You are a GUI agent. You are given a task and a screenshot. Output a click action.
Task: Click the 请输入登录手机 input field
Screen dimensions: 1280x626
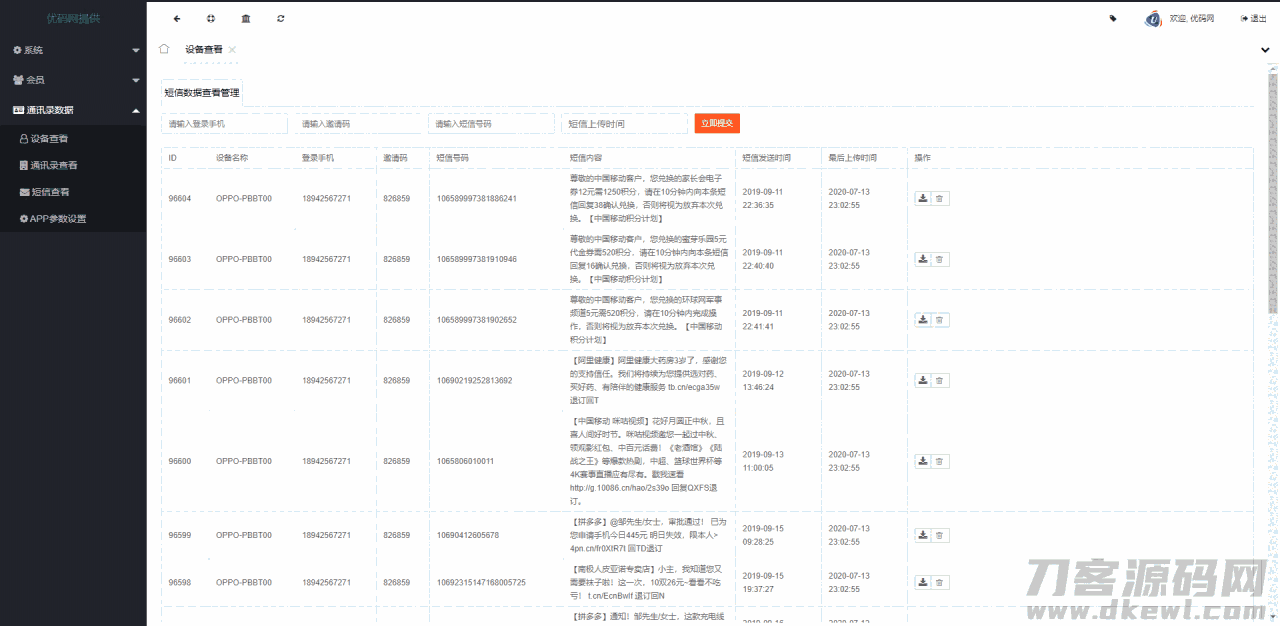[224, 124]
